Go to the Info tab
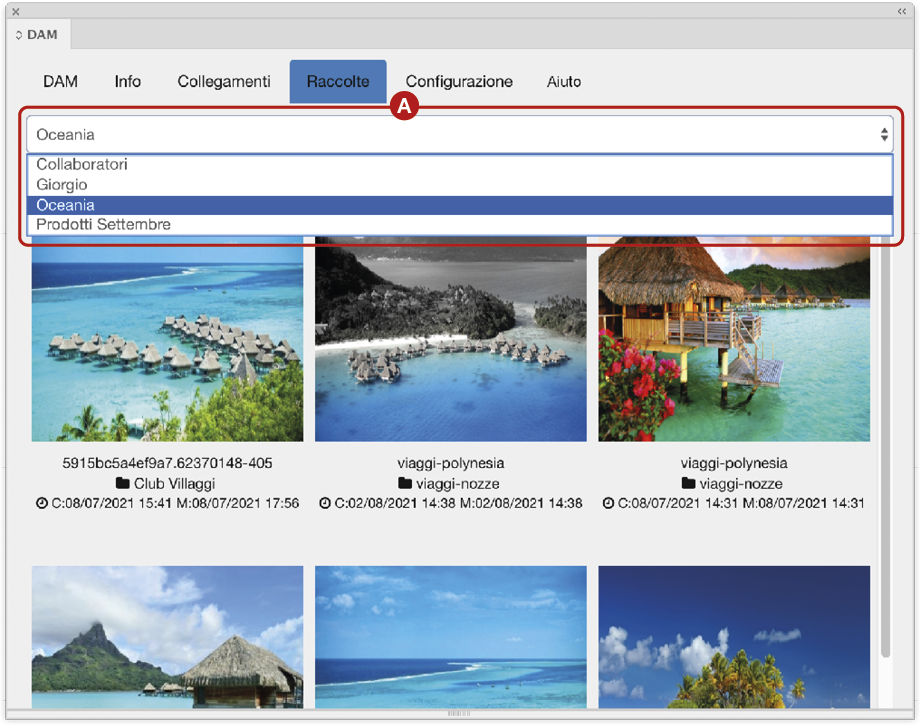Viewport: 920px width, 726px height. click(x=128, y=82)
